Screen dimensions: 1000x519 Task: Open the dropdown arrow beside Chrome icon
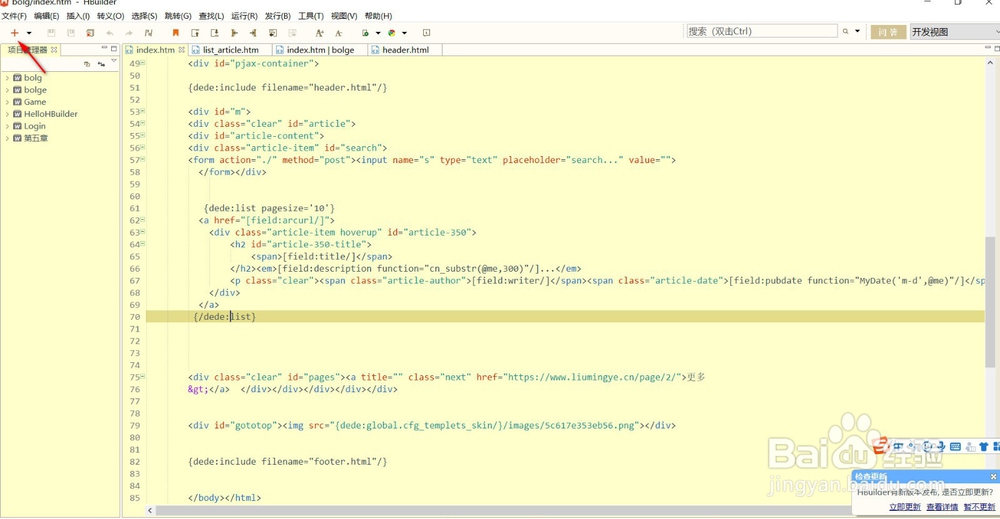[404, 33]
